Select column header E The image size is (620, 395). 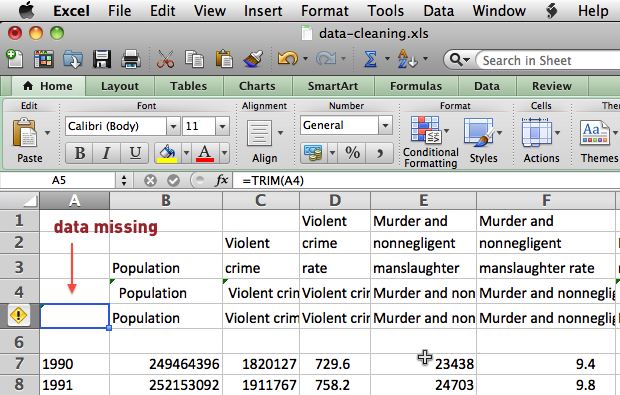tap(423, 200)
